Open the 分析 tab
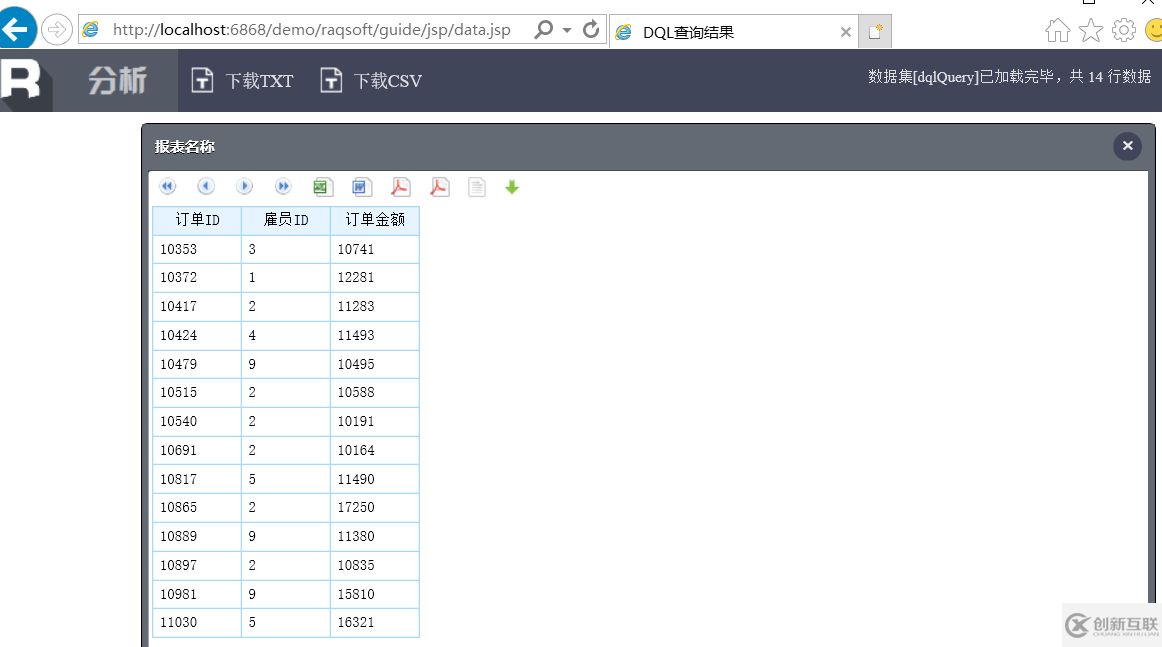The width and height of the screenshot is (1162, 647). 116,80
